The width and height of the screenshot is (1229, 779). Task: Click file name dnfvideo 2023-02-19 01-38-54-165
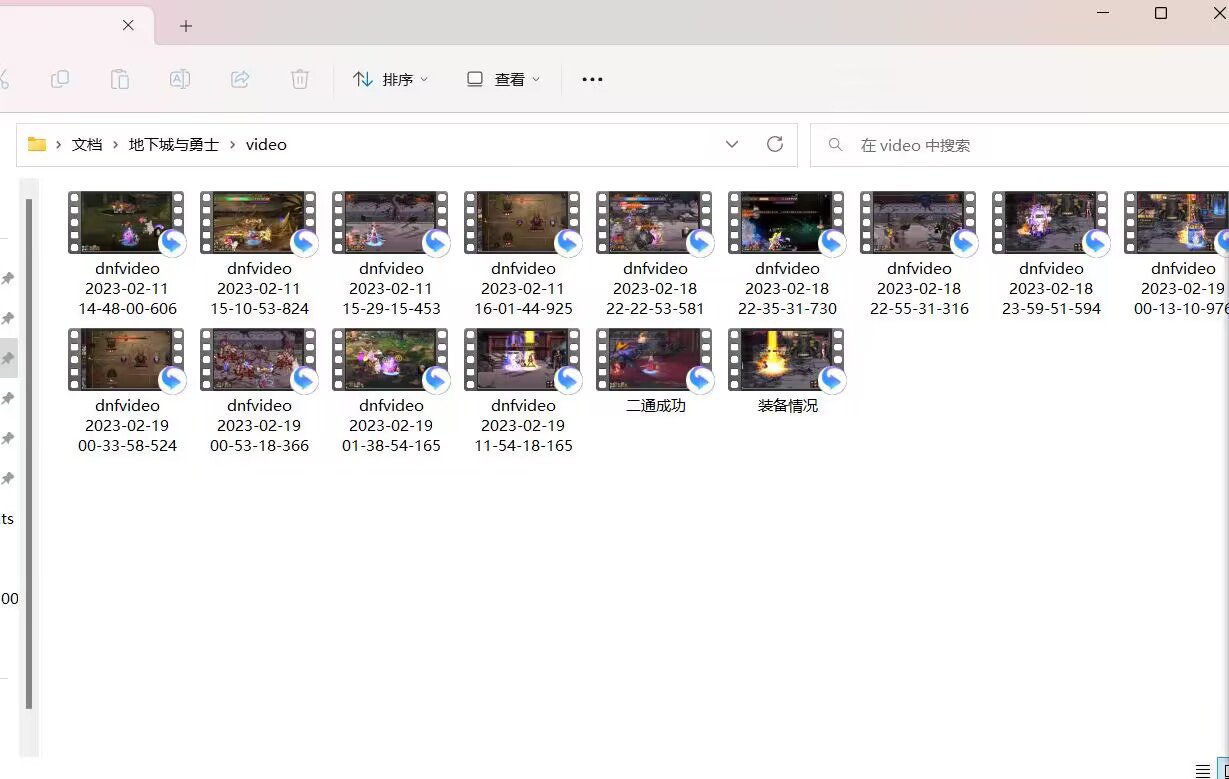(391, 425)
